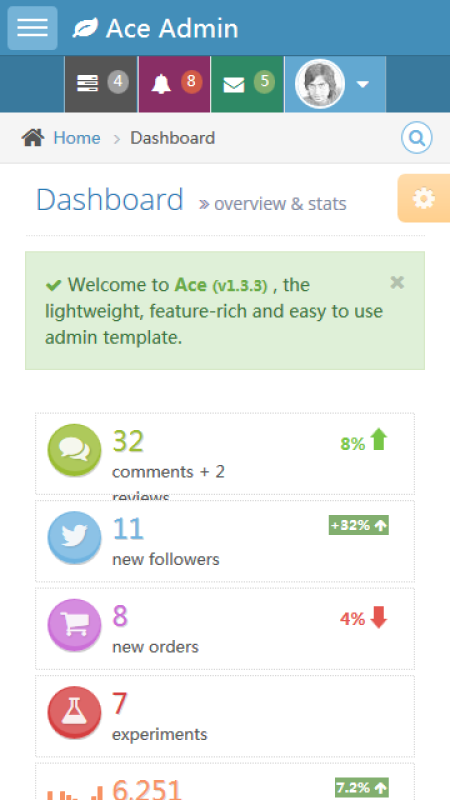Click the user avatar photo
This screenshot has height=800, width=450.
[320, 84]
